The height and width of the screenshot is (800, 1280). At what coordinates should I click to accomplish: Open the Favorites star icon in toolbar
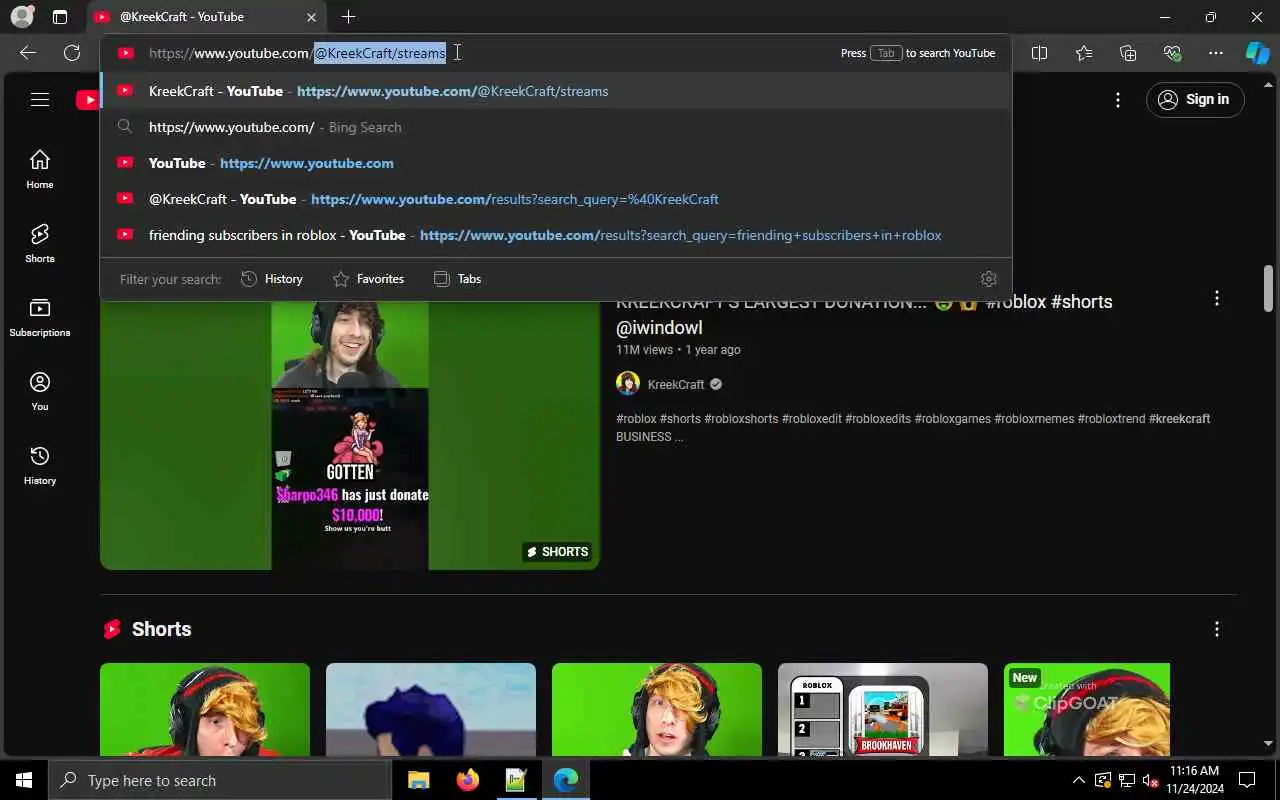click(x=1084, y=53)
